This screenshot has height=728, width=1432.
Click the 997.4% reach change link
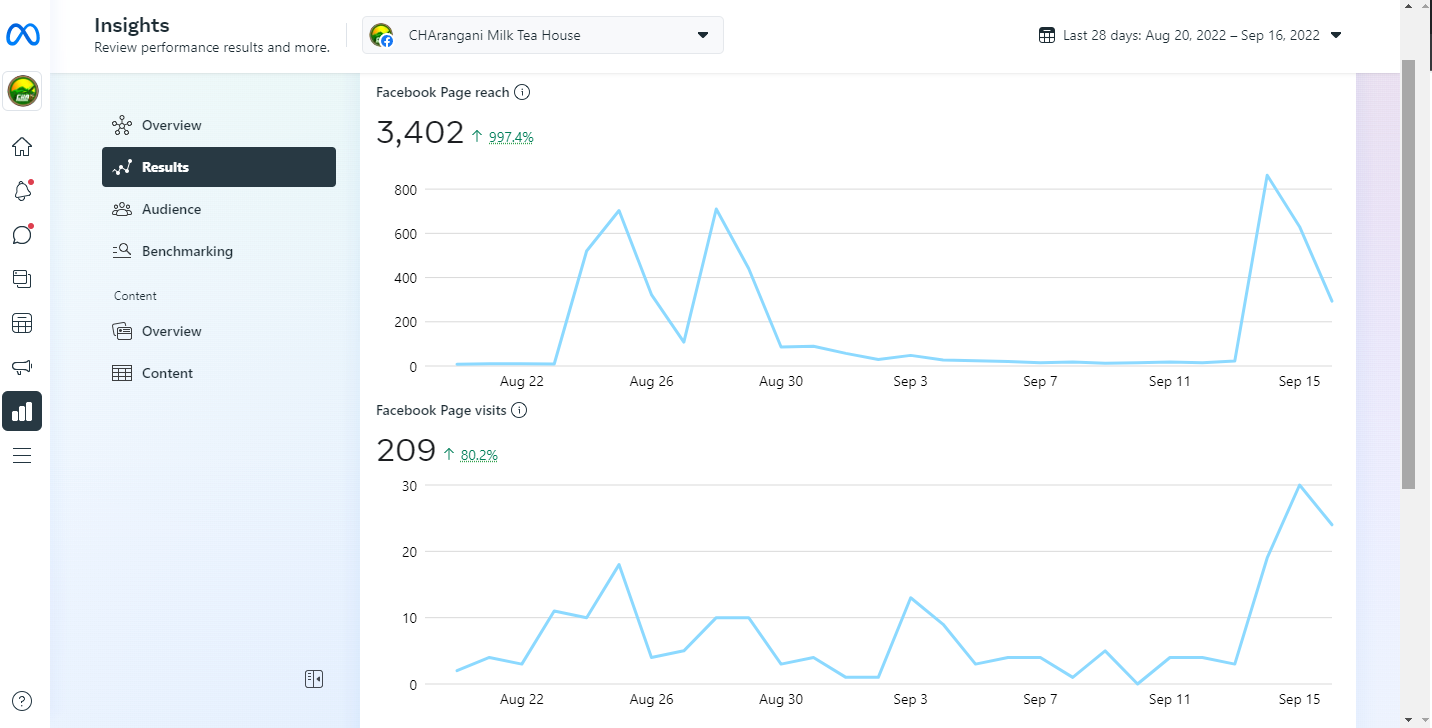510,137
